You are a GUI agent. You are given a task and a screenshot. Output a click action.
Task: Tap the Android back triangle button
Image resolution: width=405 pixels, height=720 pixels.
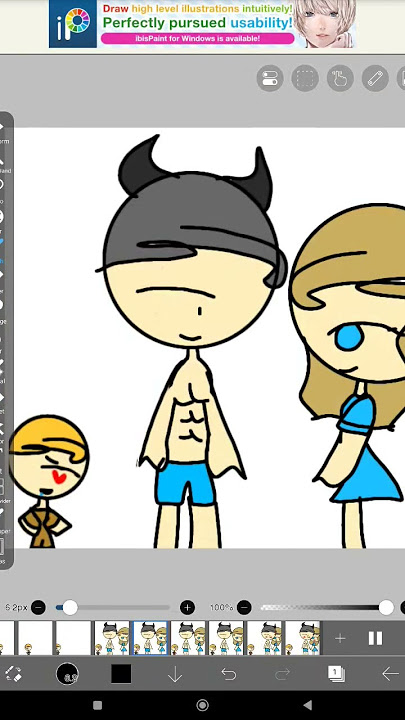(308, 705)
